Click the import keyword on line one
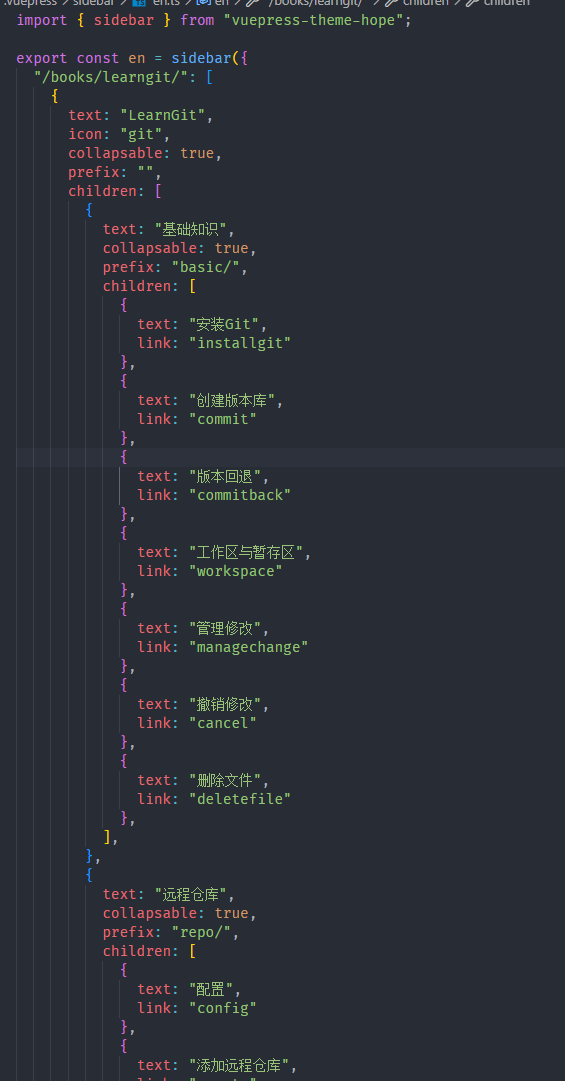 click(42, 20)
